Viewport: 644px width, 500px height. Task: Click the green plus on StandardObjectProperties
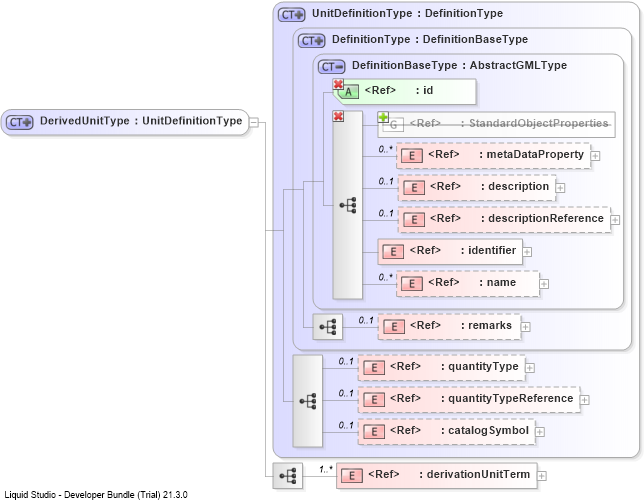click(x=383, y=117)
